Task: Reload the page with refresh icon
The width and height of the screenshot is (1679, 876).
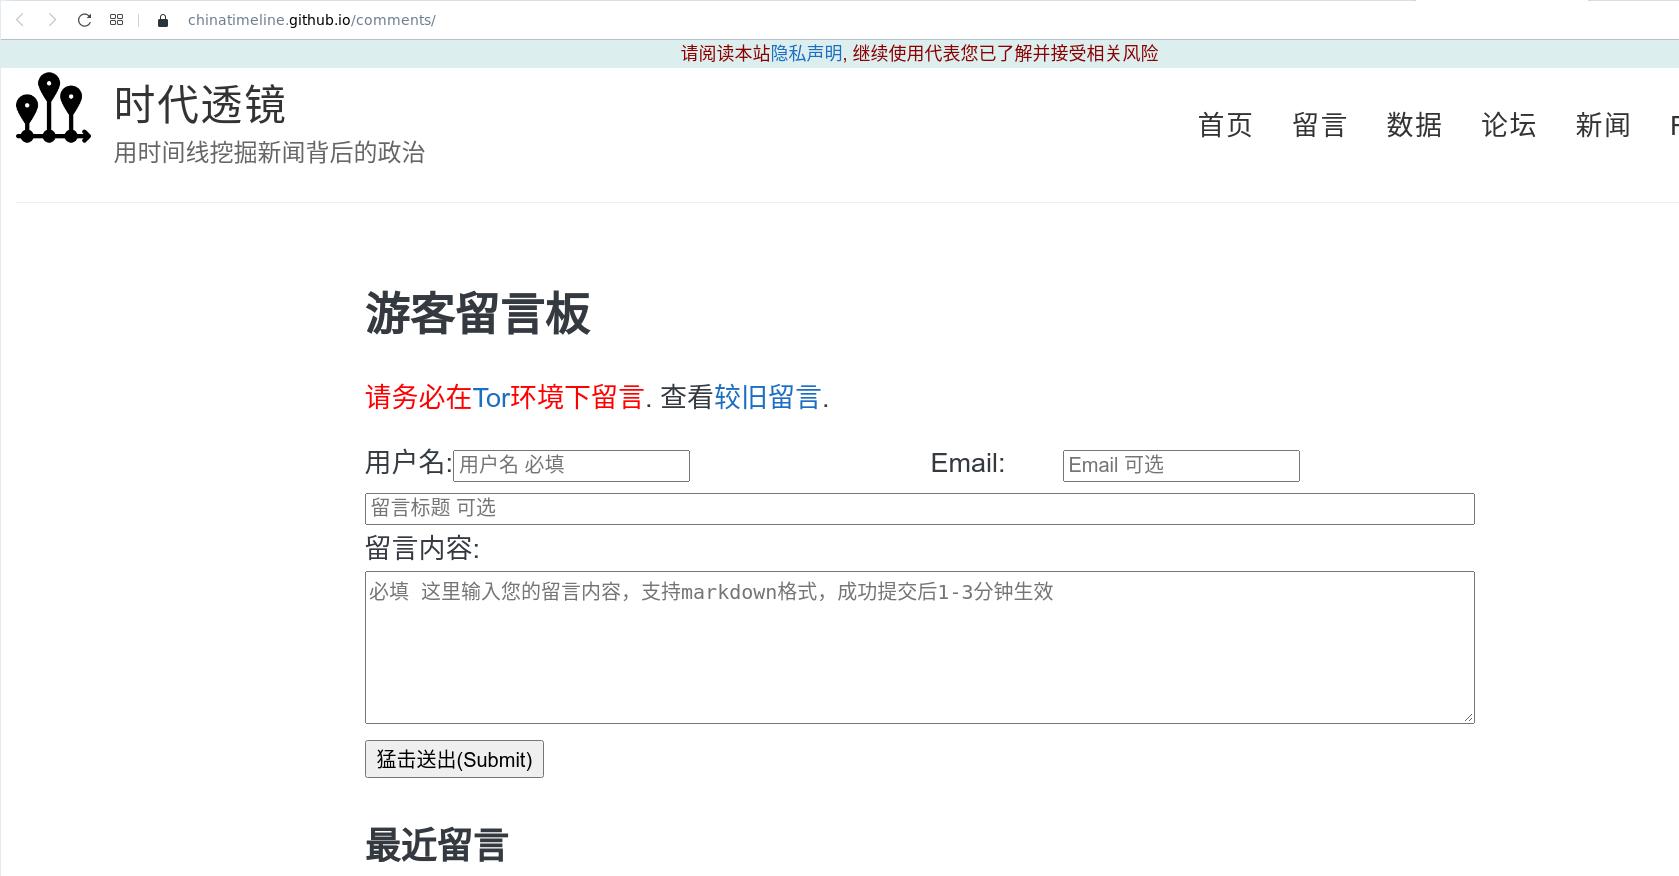Action: point(85,20)
